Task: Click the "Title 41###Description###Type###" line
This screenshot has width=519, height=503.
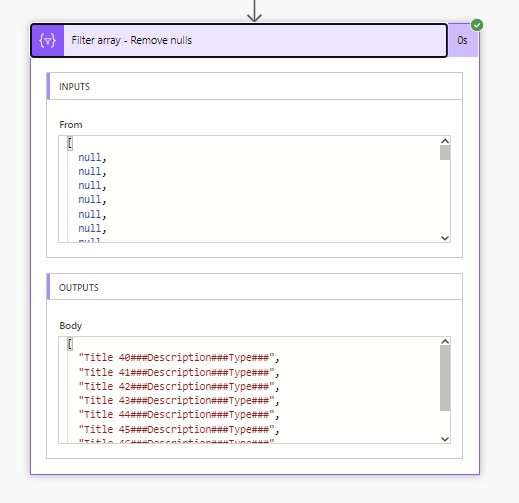Action: click(179, 372)
